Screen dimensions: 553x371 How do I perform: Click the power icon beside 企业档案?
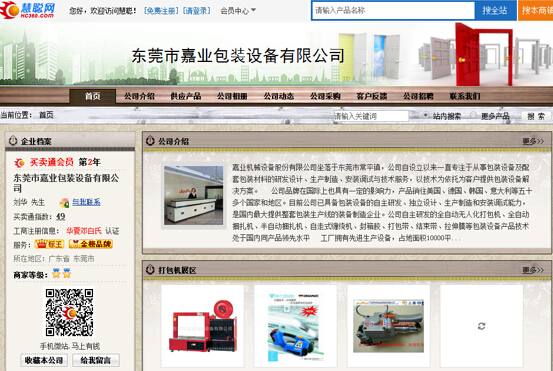(x=13, y=141)
